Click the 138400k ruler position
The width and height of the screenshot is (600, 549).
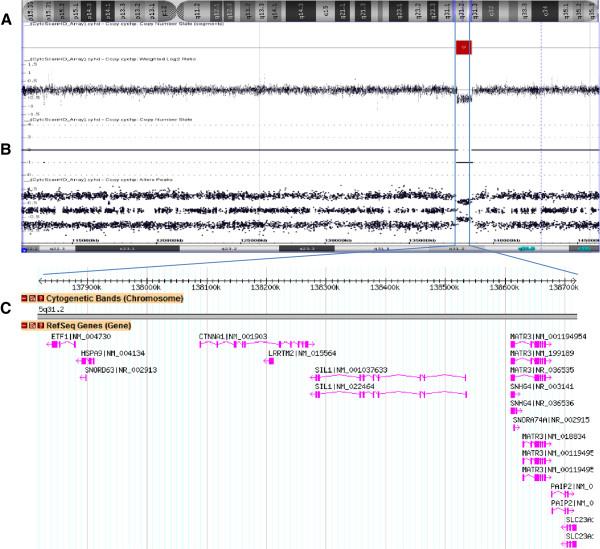point(385,287)
